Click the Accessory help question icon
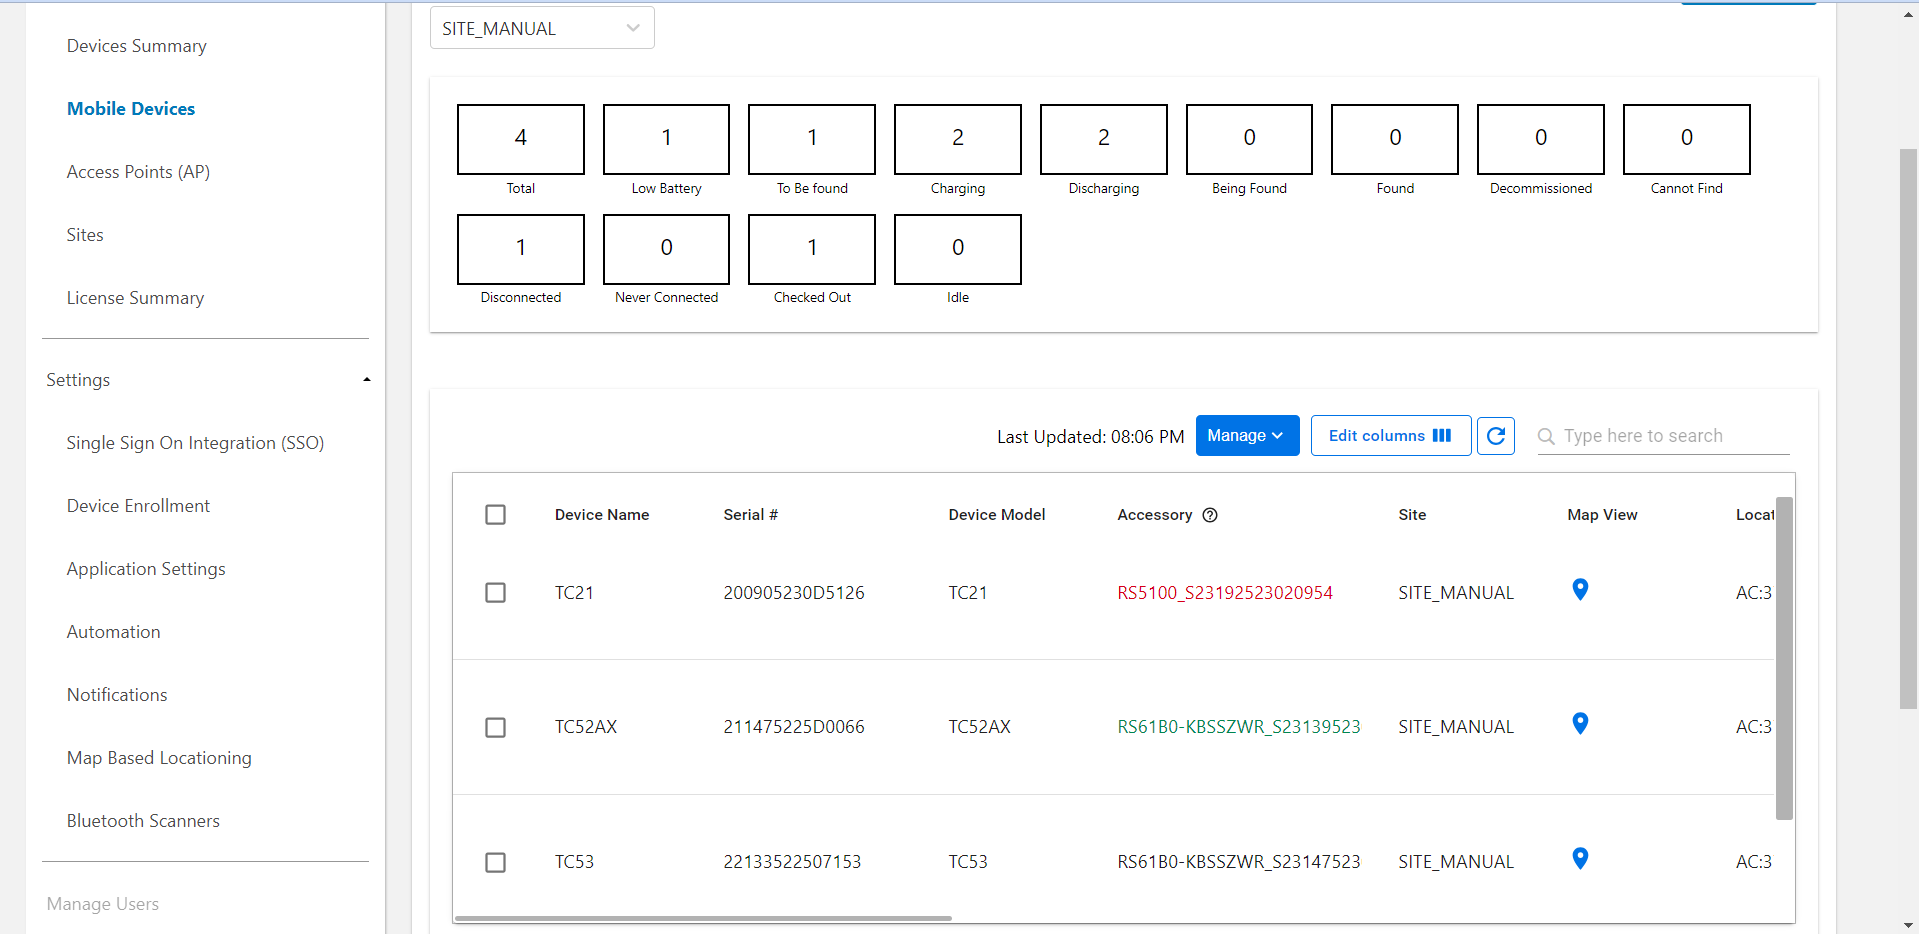The image size is (1919, 934). (x=1210, y=515)
